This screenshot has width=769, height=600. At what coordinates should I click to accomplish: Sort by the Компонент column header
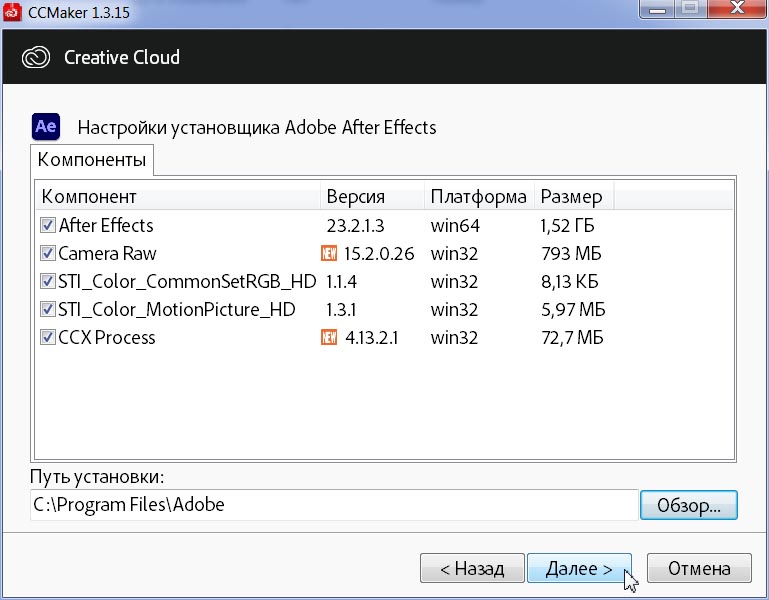click(x=178, y=196)
